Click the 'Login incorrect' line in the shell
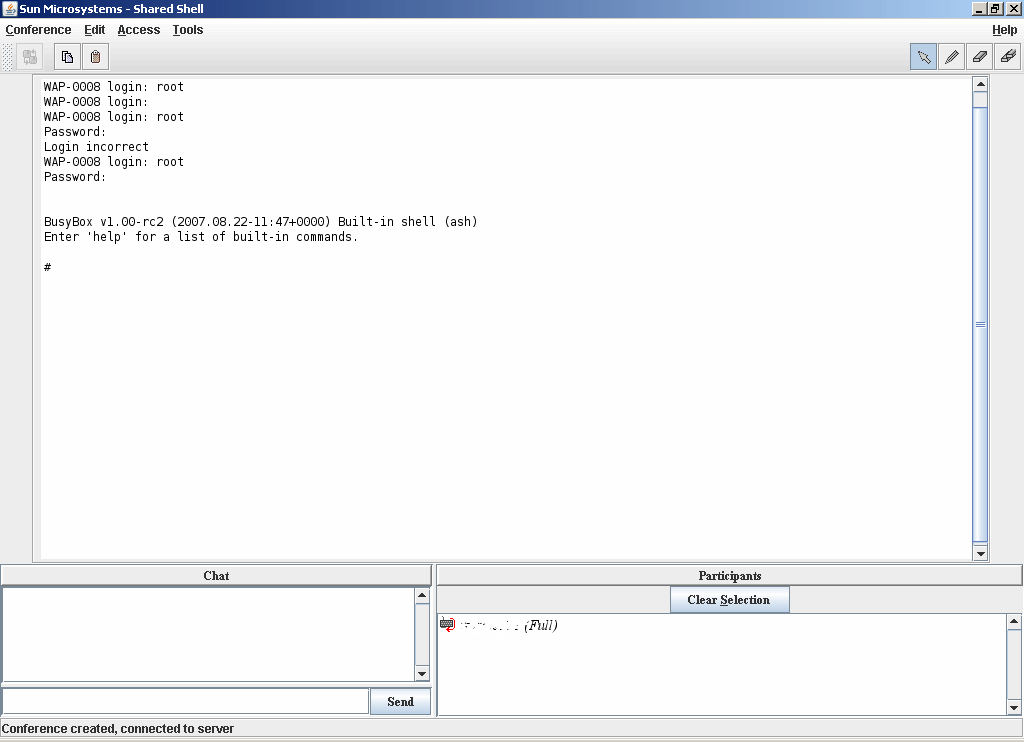 click(x=96, y=147)
